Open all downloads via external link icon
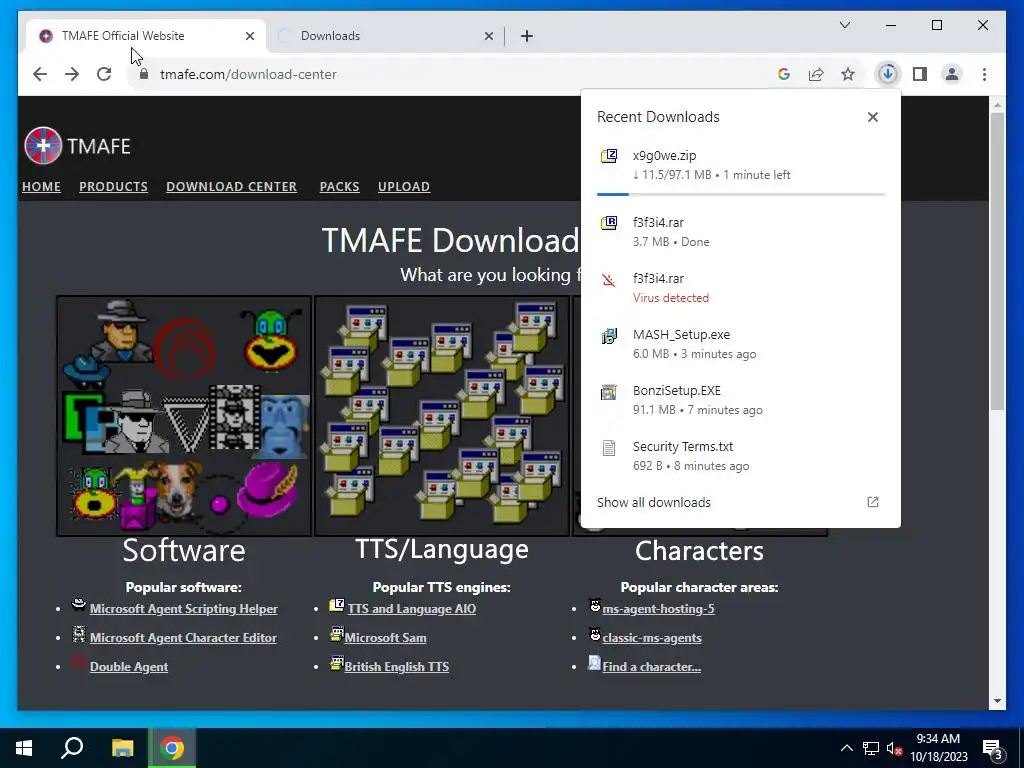Screen dimensions: 1024x768 click(x=872, y=502)
